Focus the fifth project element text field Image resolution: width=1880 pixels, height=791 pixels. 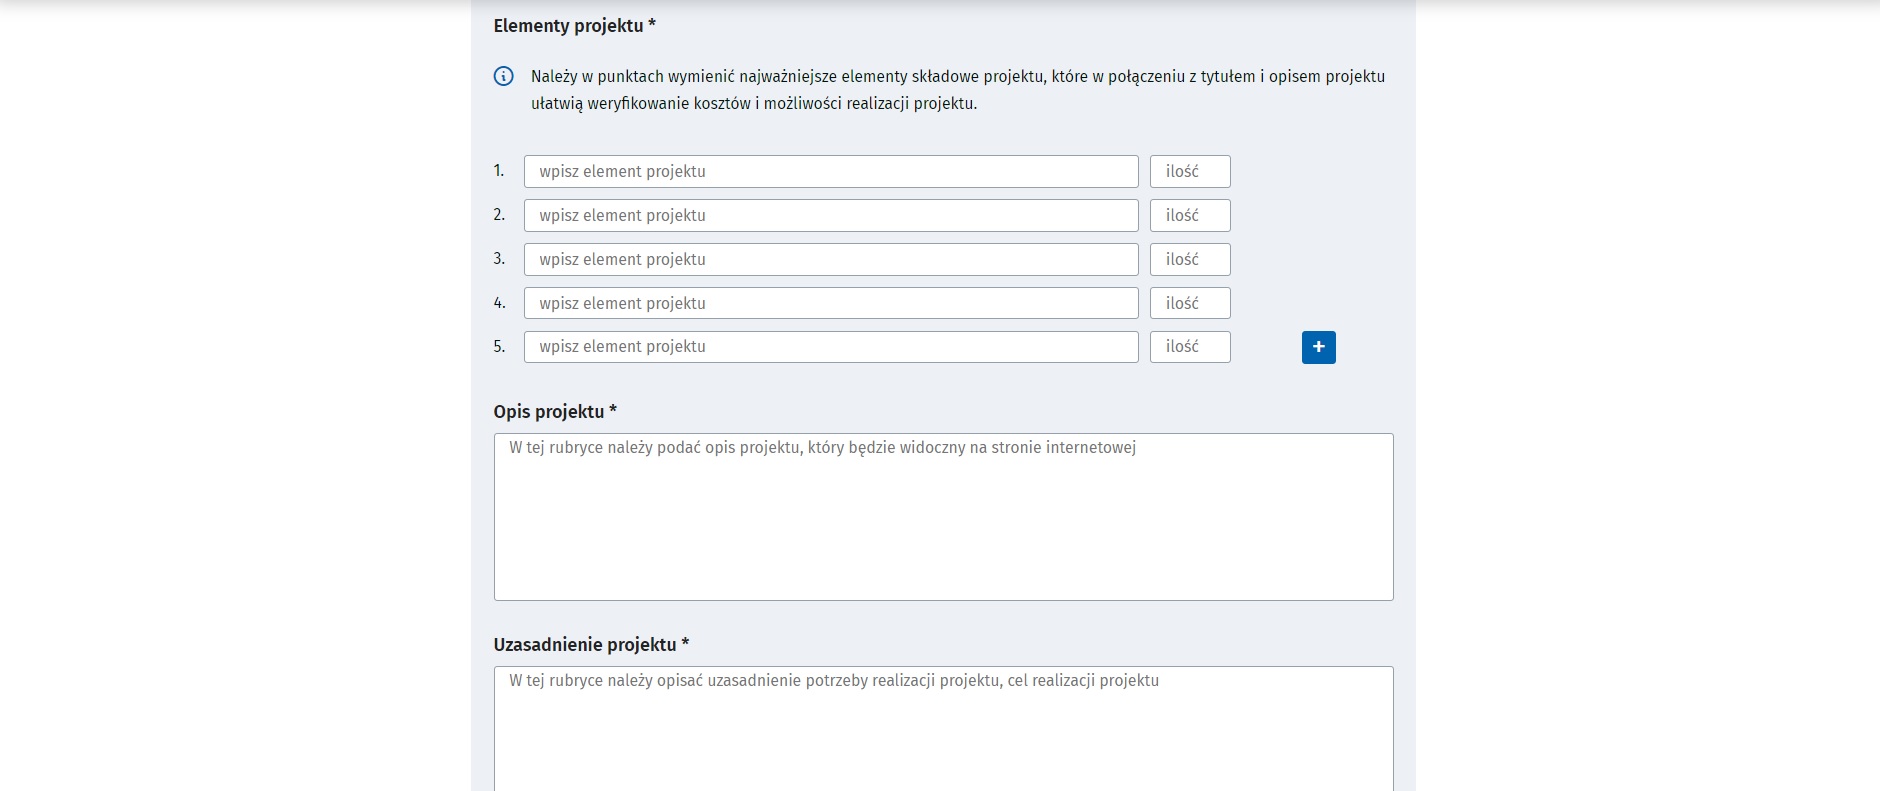click(831, 347)
